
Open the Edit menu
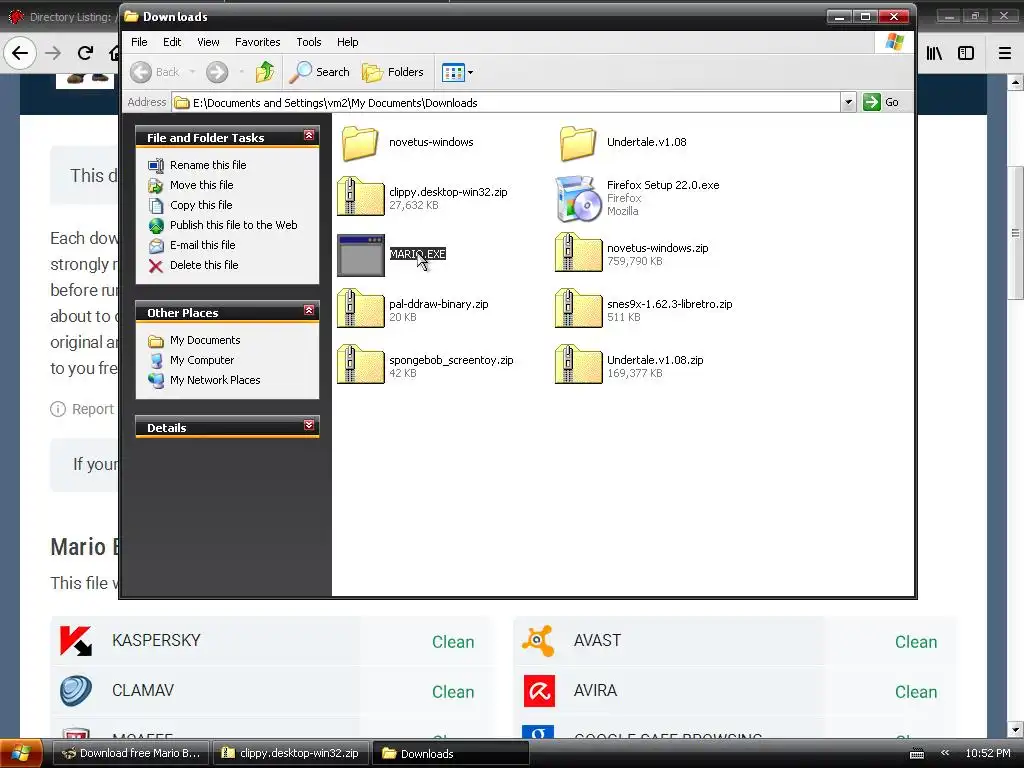(x=172, y=42)
